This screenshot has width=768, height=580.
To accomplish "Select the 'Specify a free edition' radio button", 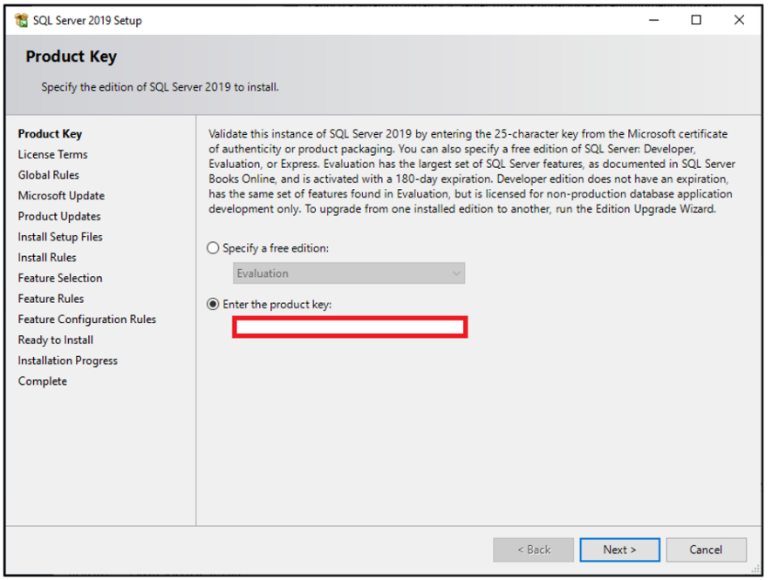I will click(x=213, y=248).
